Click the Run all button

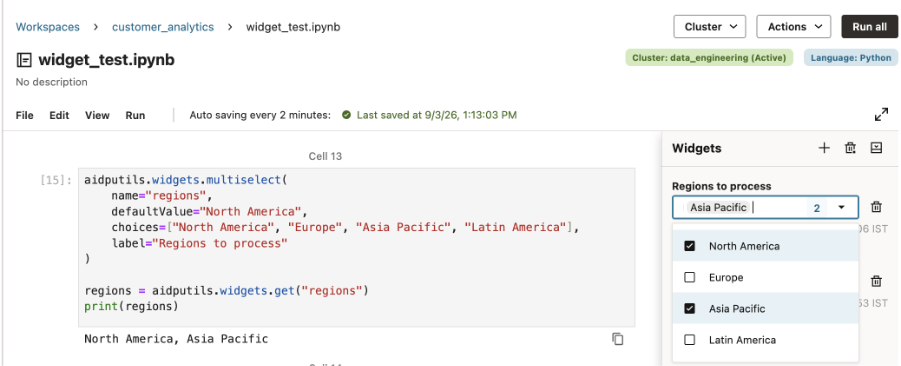(869, 26)
